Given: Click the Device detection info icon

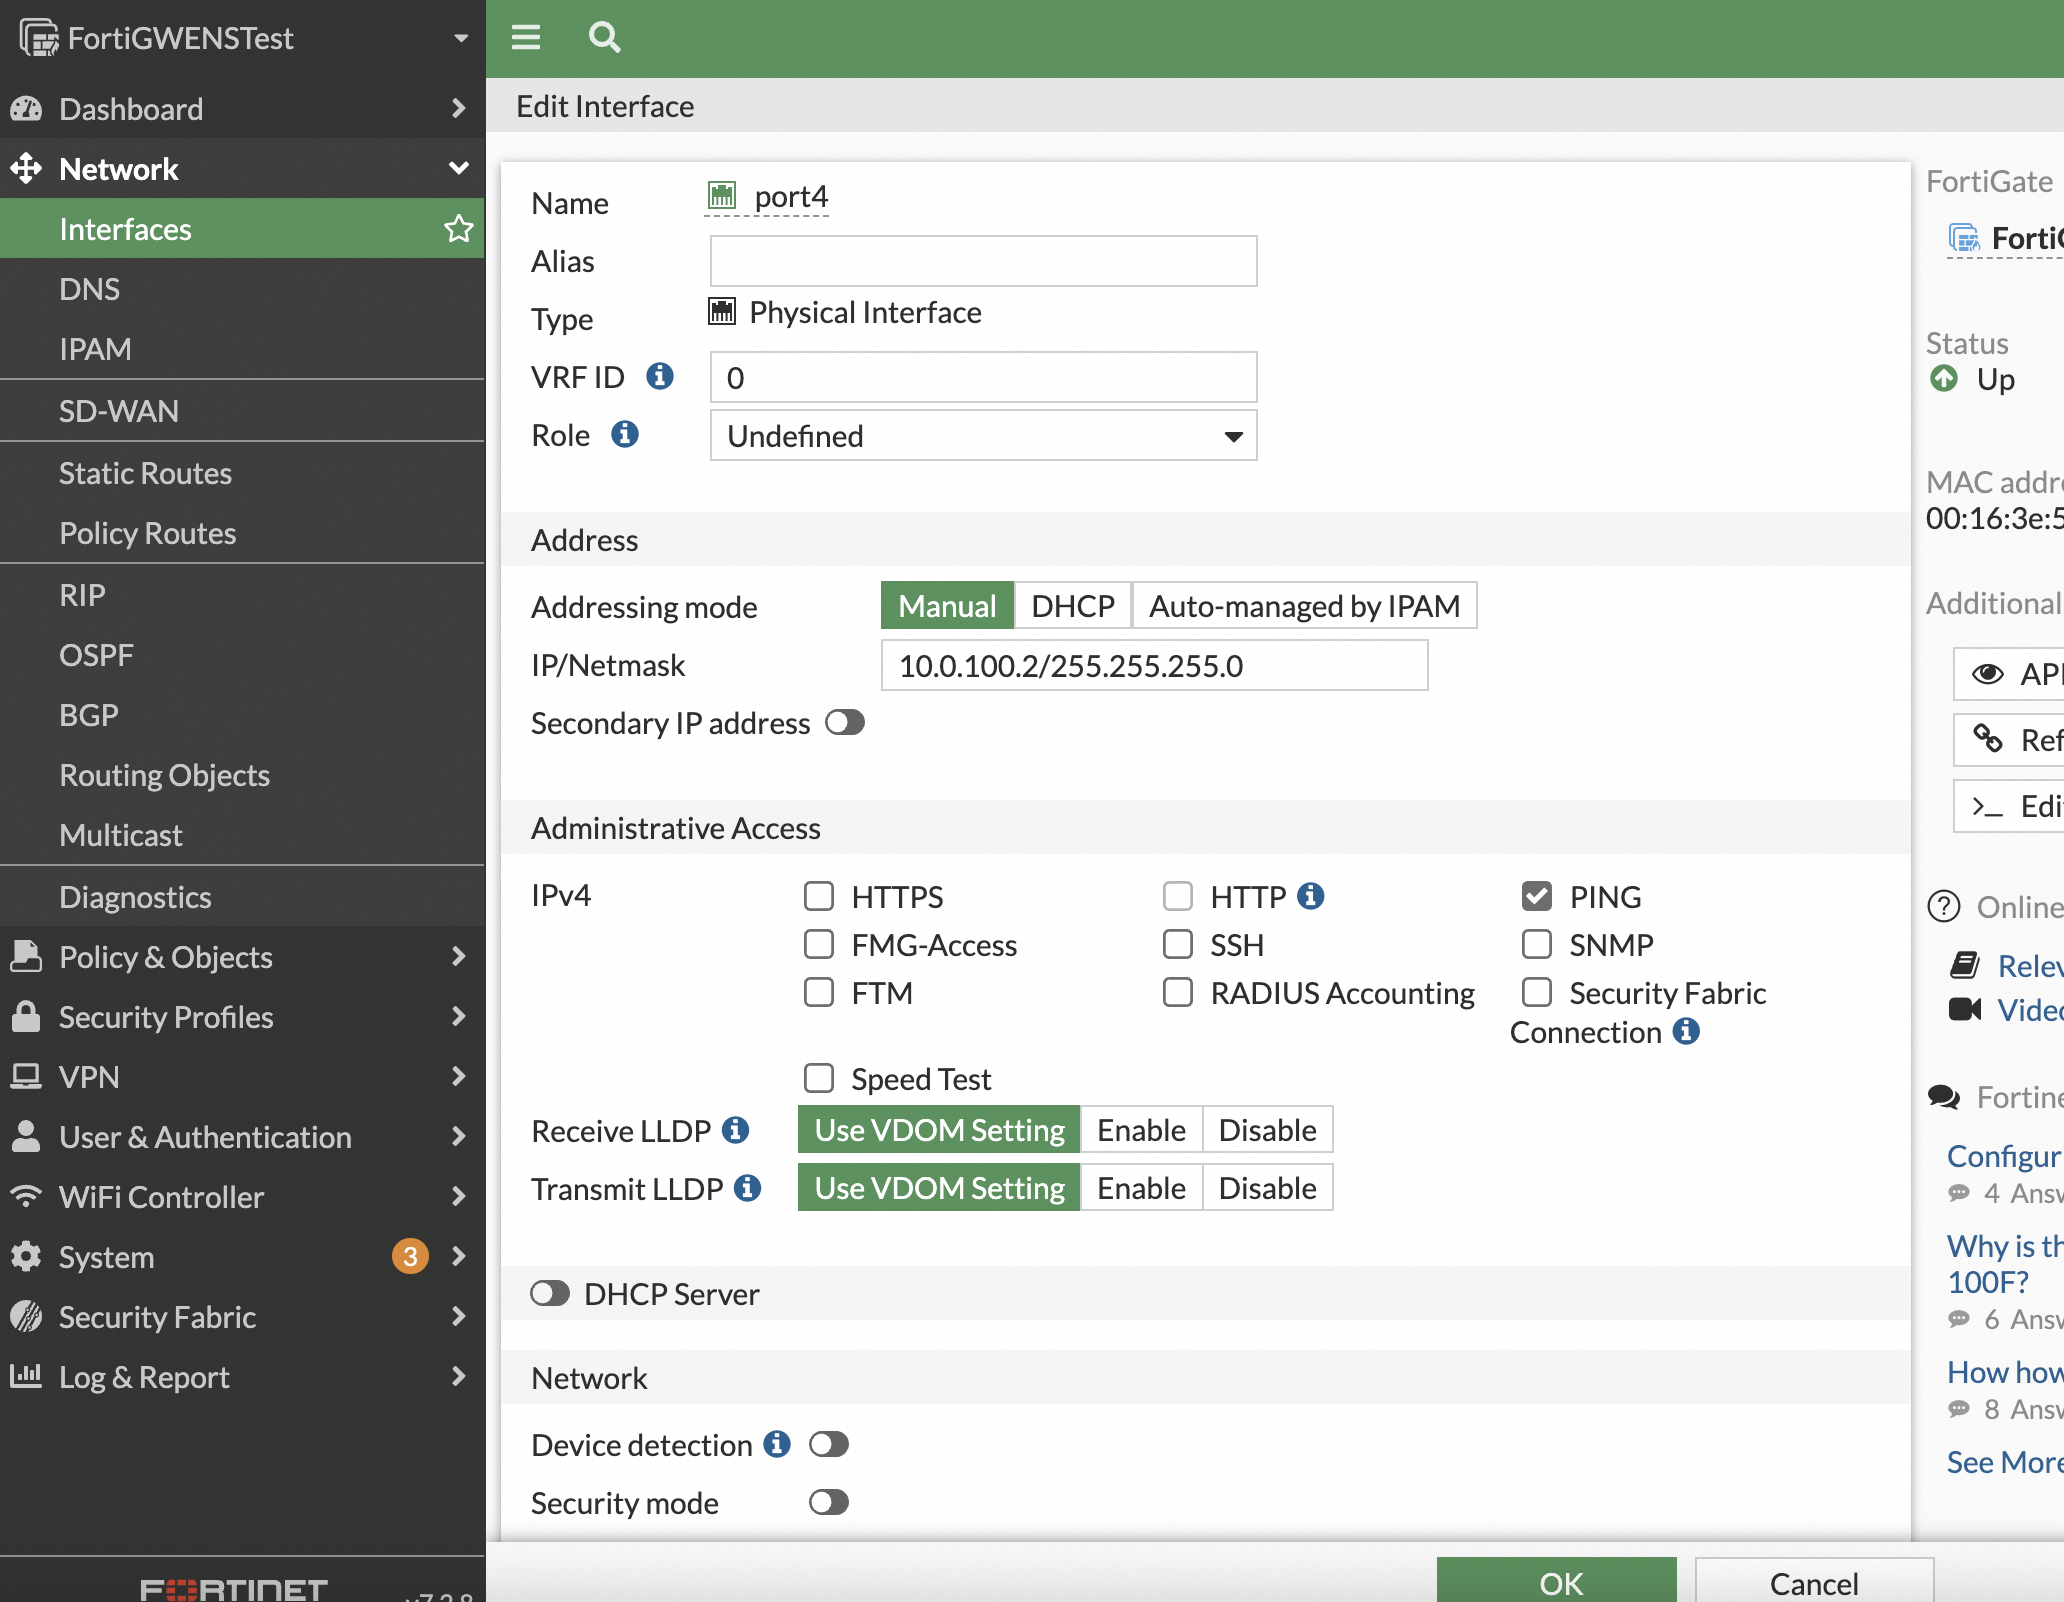Looking at the screenshot, I should pyautogui.click(x=777, y=1444).
